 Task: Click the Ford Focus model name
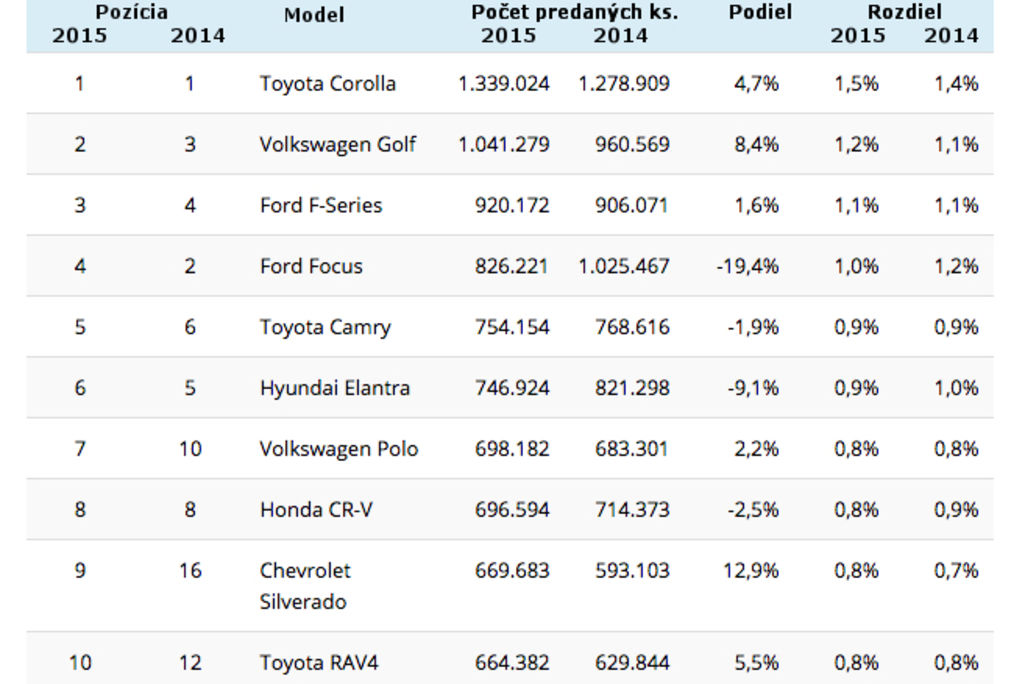click(311, 267)
